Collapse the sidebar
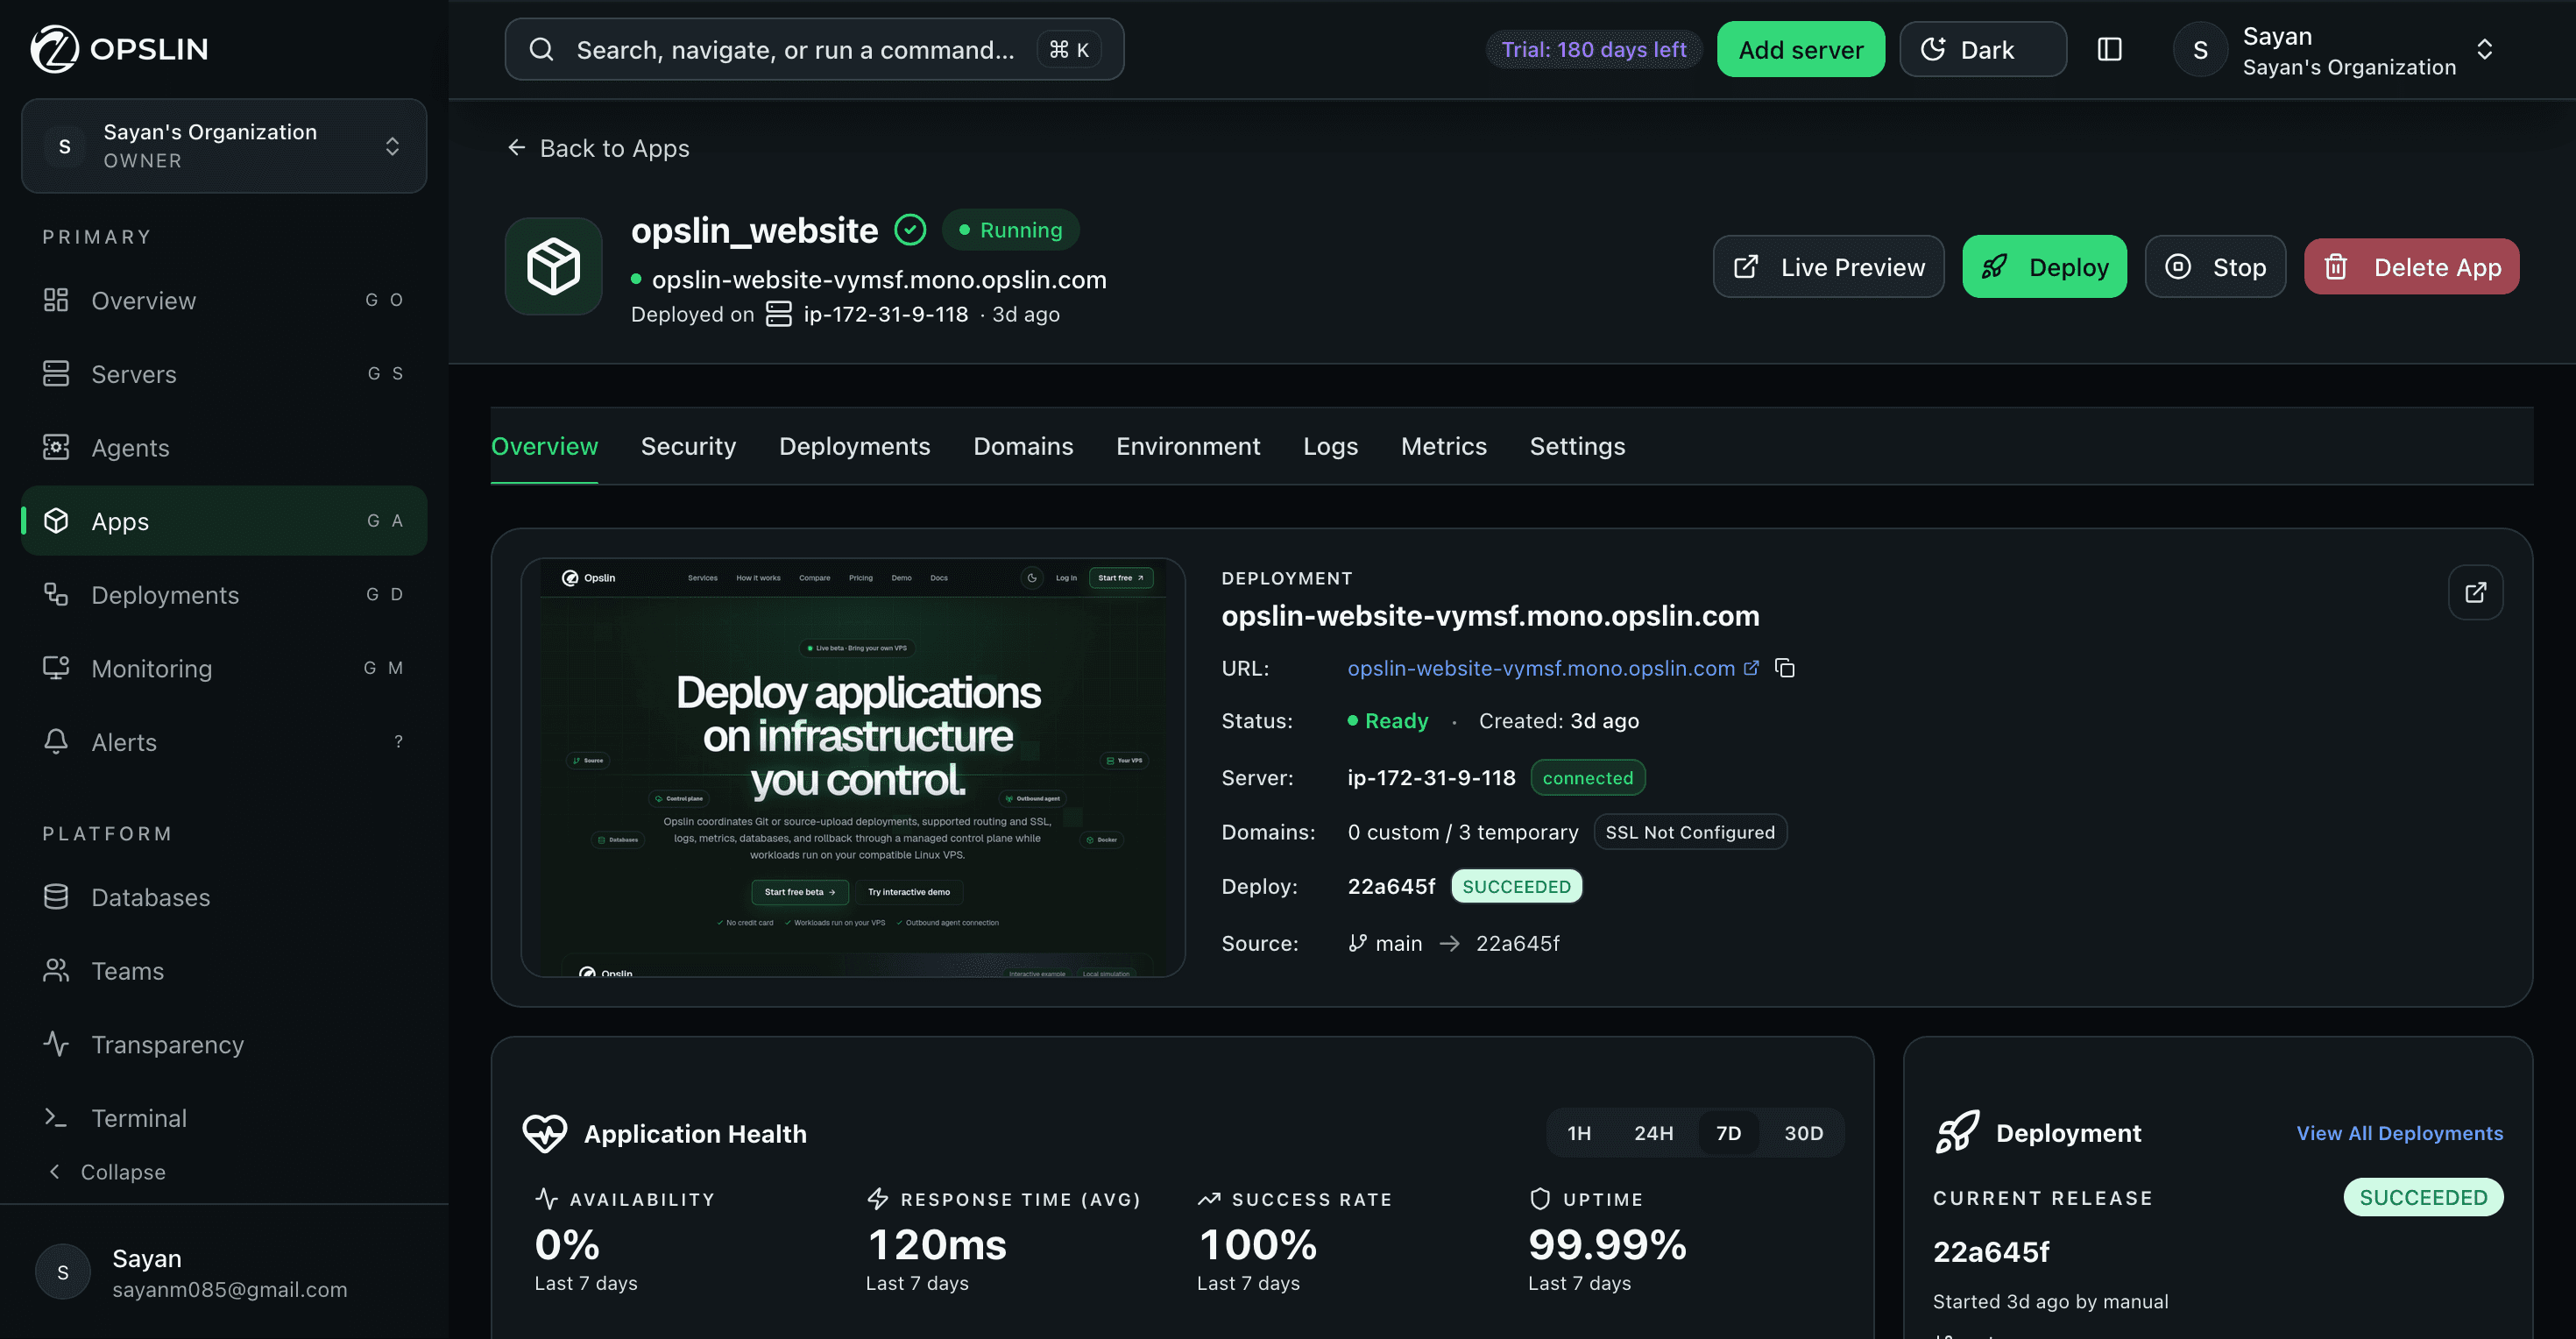This screenshot has width=2576, height=1339. (108, 1172)
